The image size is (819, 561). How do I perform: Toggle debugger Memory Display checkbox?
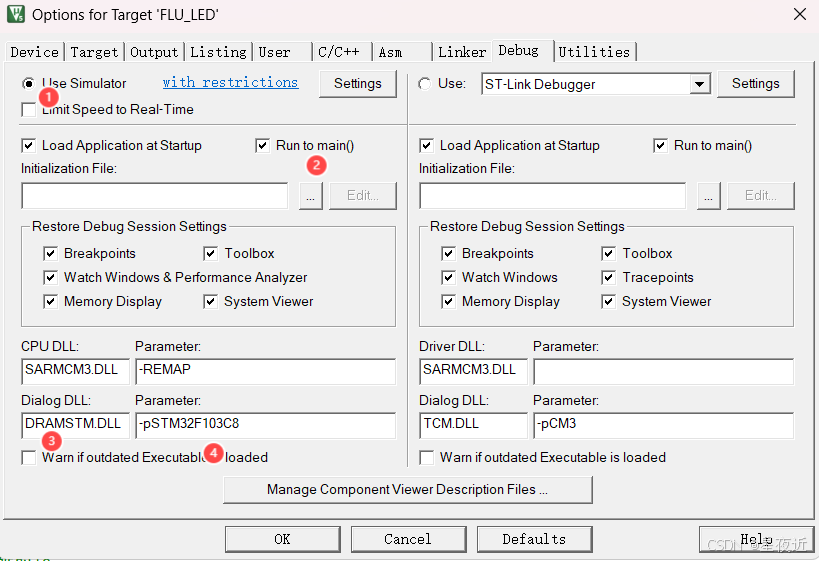click(449, 301)
